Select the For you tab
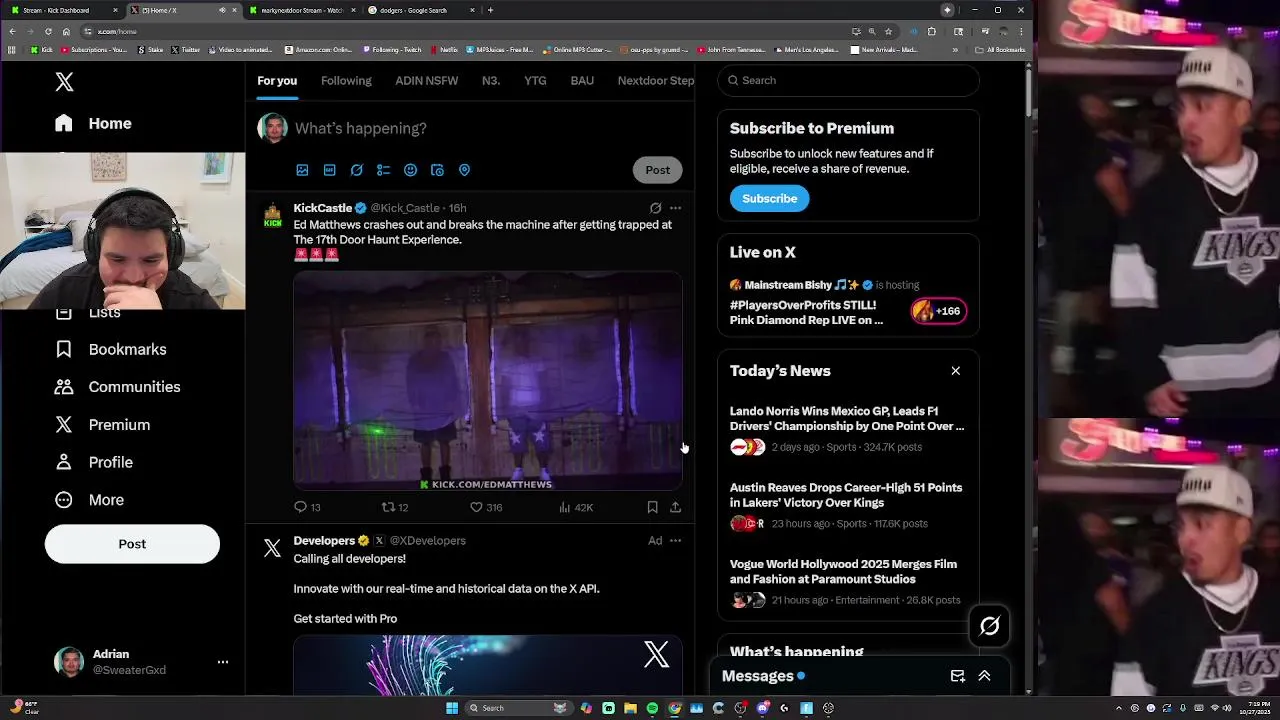Screen dimensions: 1280x720 [x=277, y=81]
